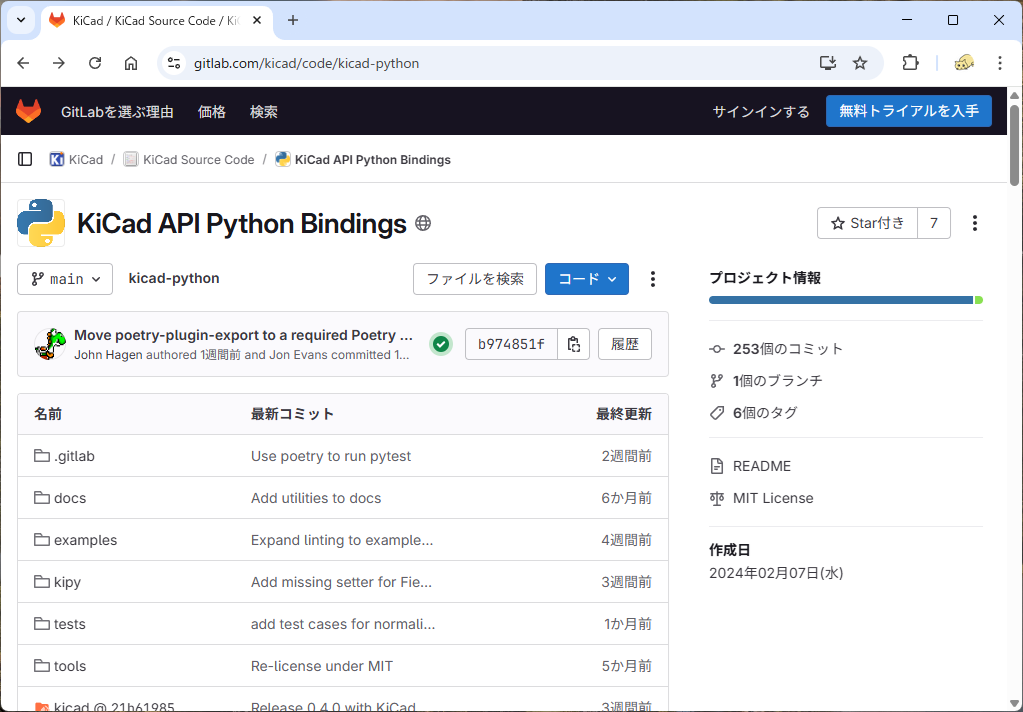Click the KiCad breadcrumb avatar icon

tap(57, 159)
